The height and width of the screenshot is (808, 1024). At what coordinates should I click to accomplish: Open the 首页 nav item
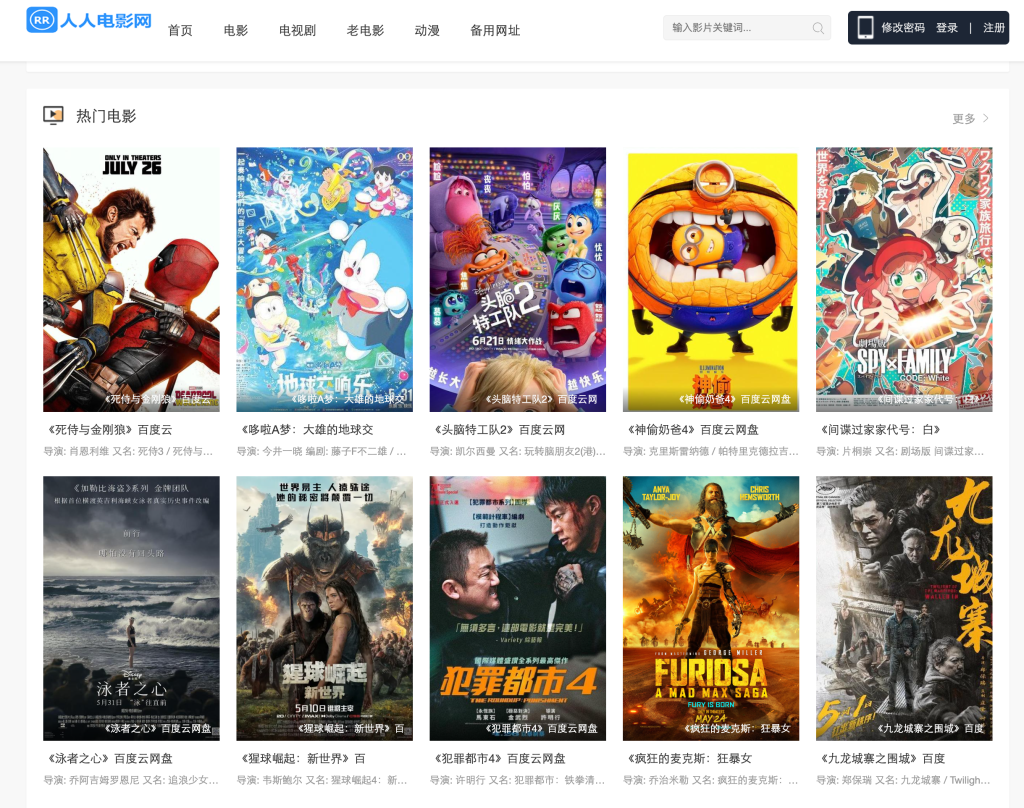pos(180,31)
